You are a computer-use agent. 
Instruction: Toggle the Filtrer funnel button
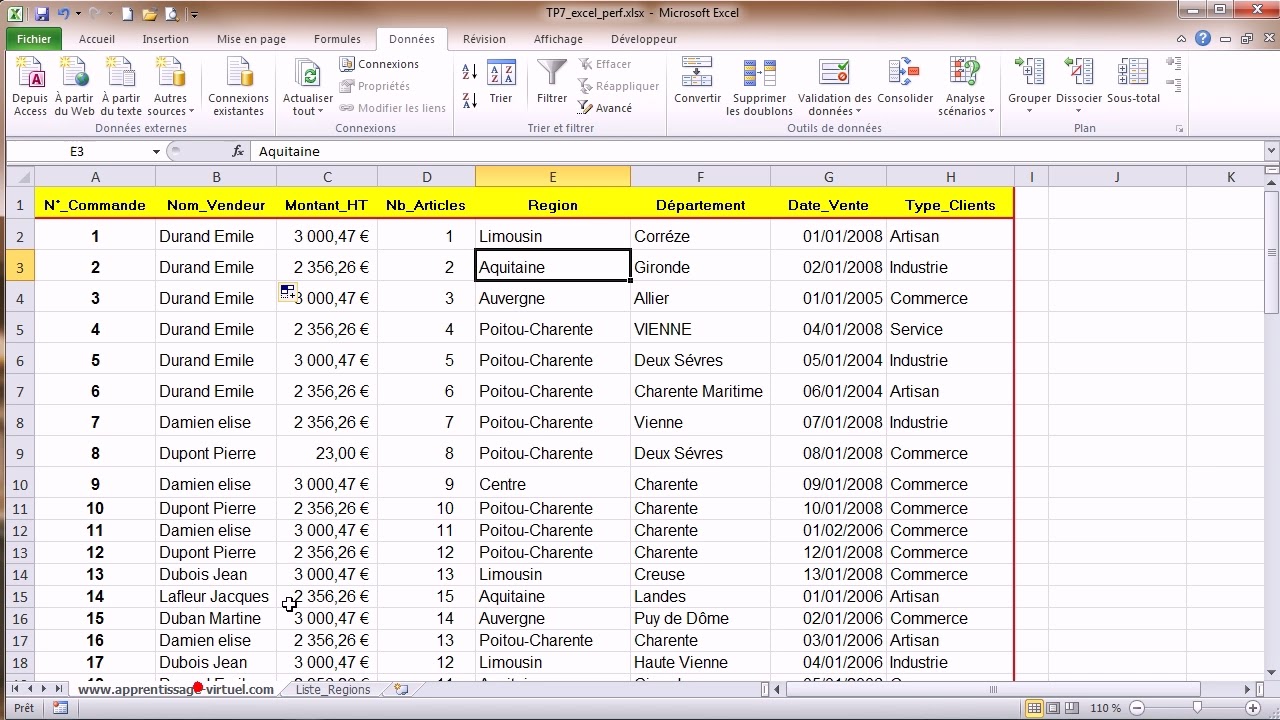point(552,82)
